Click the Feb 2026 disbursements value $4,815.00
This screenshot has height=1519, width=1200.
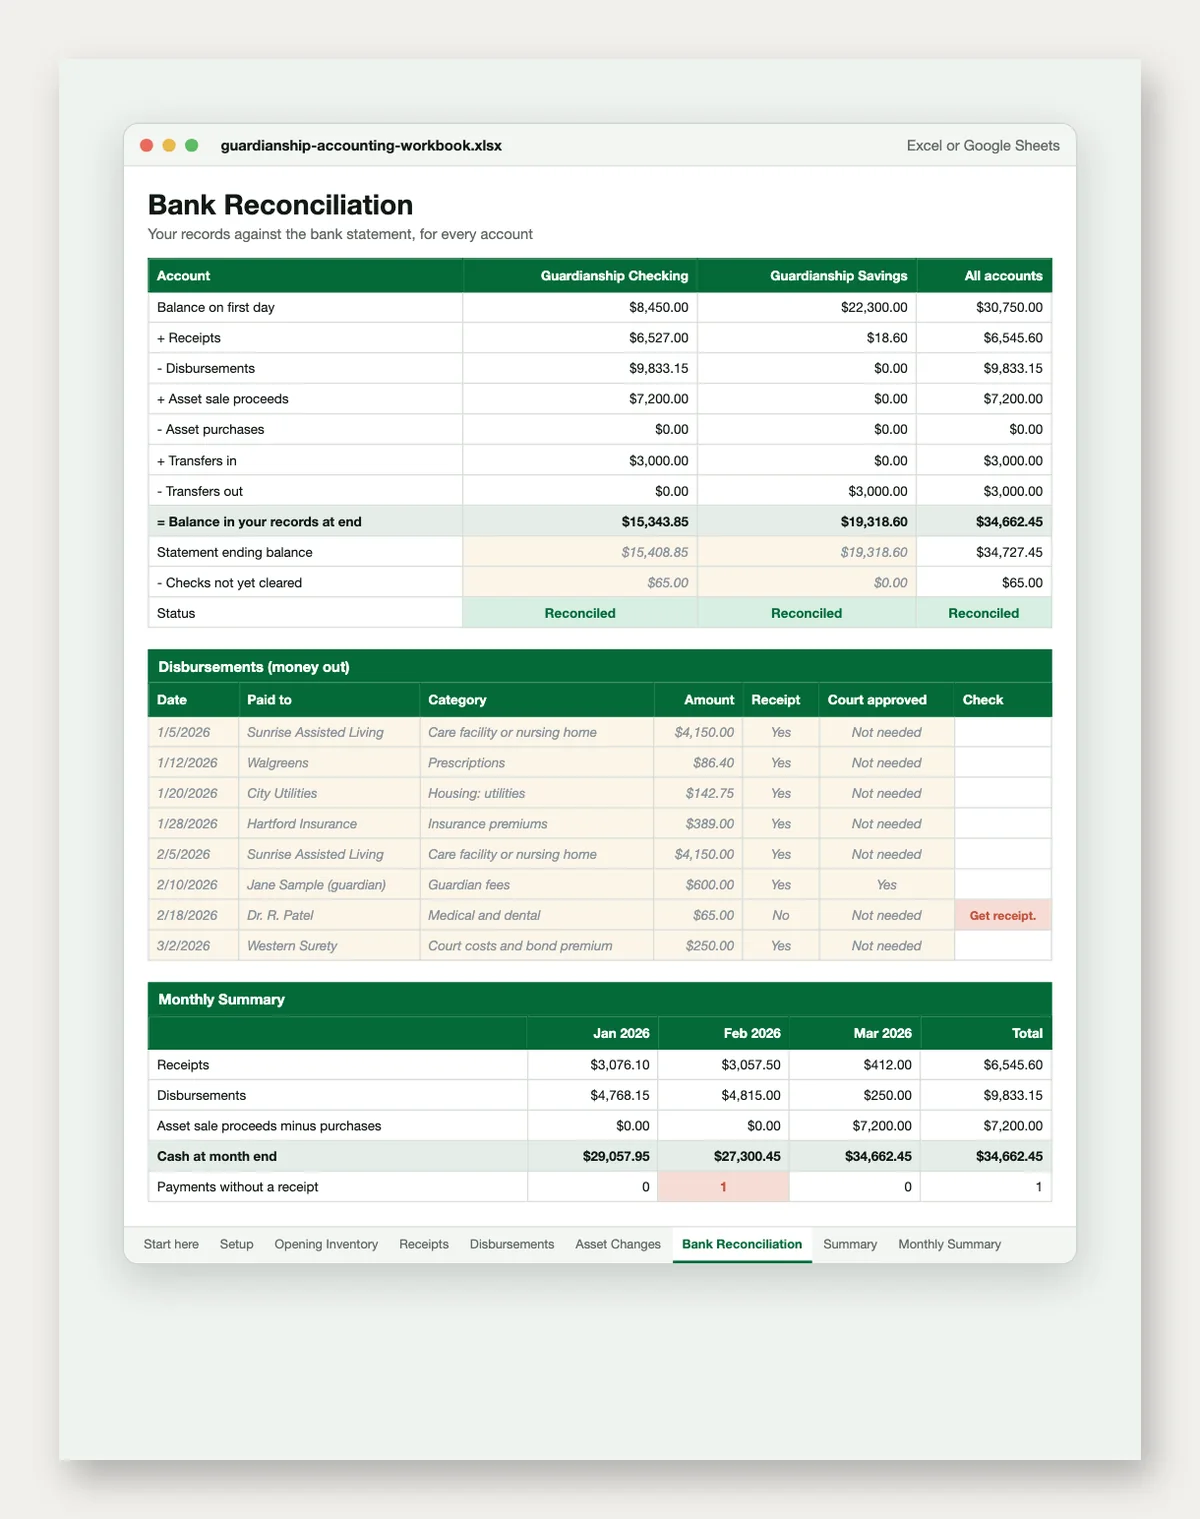[724, 1095]
